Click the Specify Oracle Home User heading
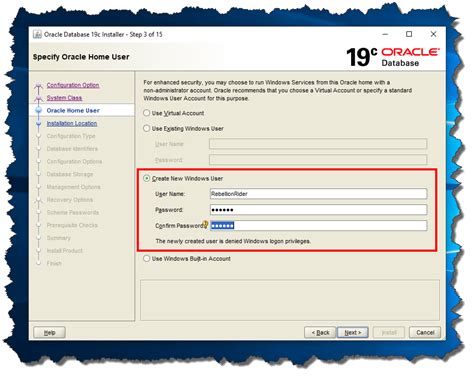This screenshot has height=377, width=474. pyautogui.click(x=81, y=57)
